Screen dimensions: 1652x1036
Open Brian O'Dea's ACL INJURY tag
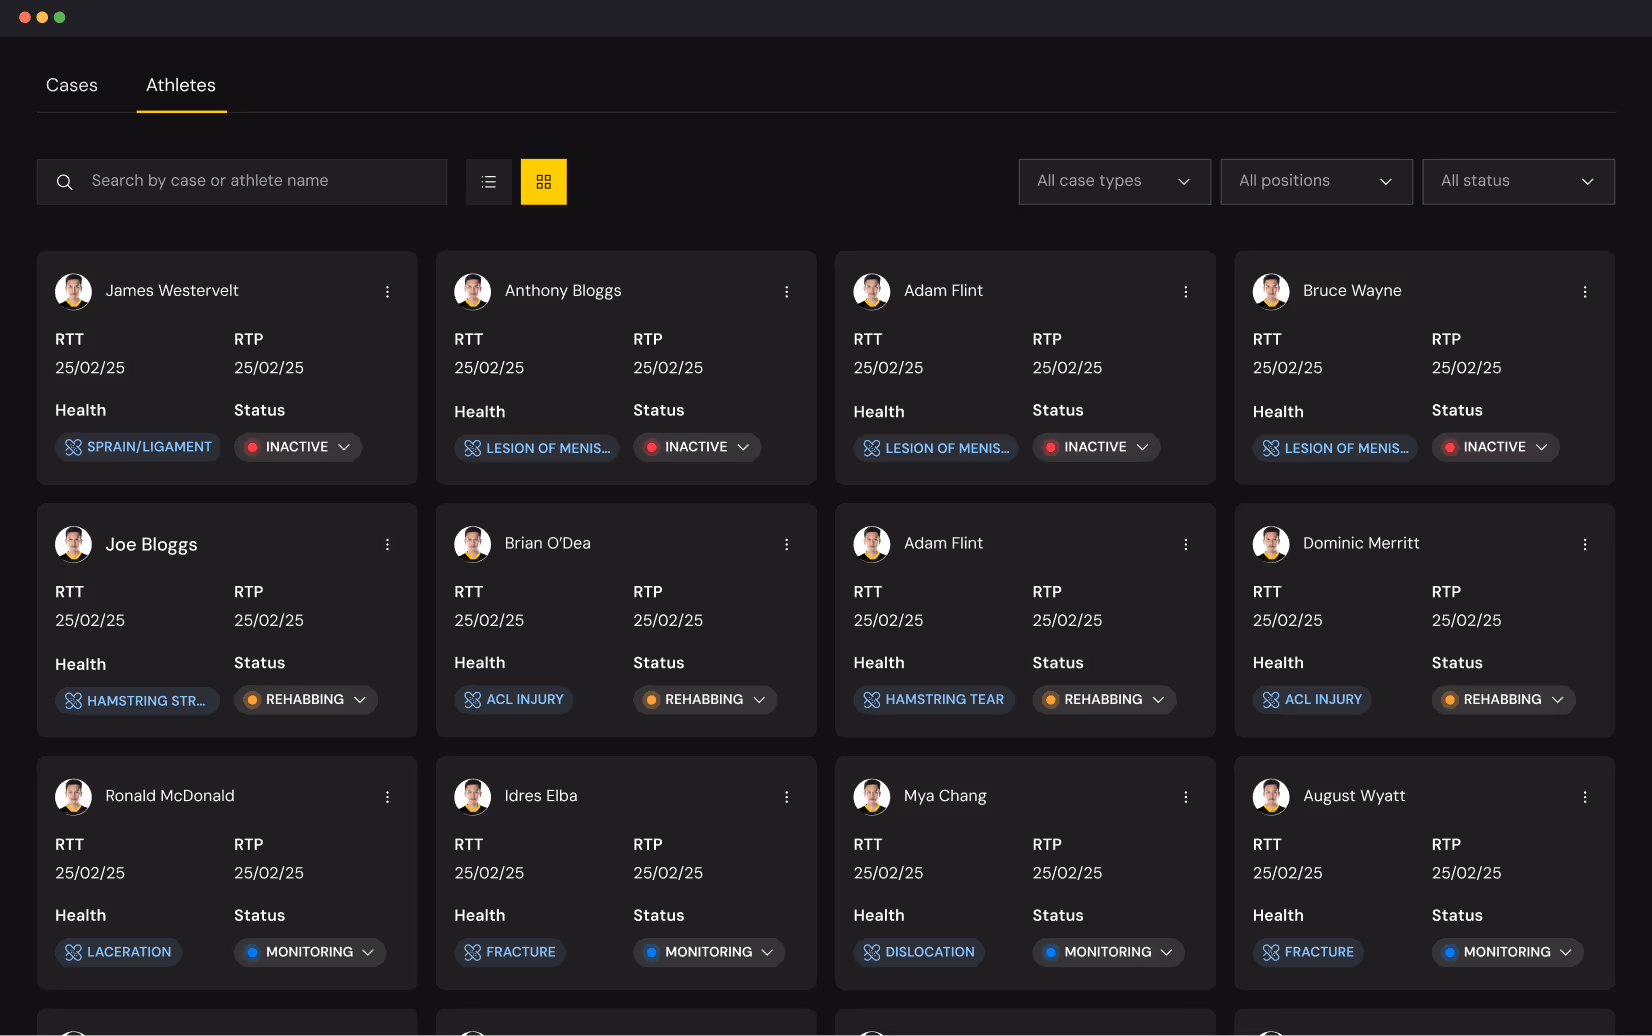point(514,699)
